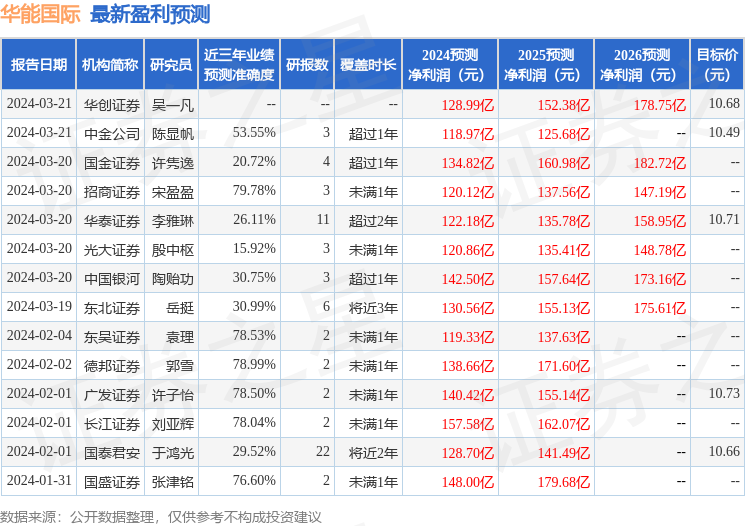Click target price 10.49
745x526 pixels.
point(724,132)
